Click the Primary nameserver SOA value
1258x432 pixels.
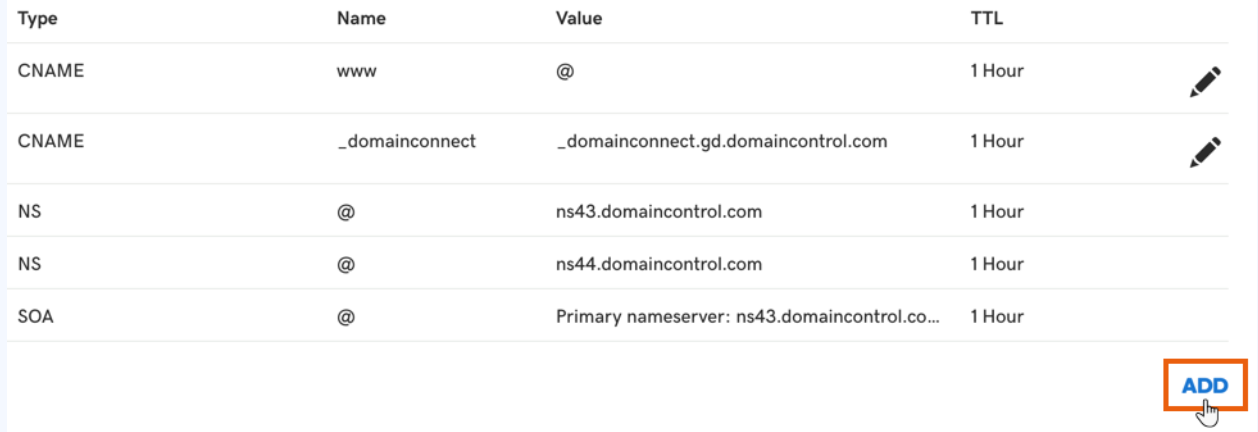coord(748,317)
